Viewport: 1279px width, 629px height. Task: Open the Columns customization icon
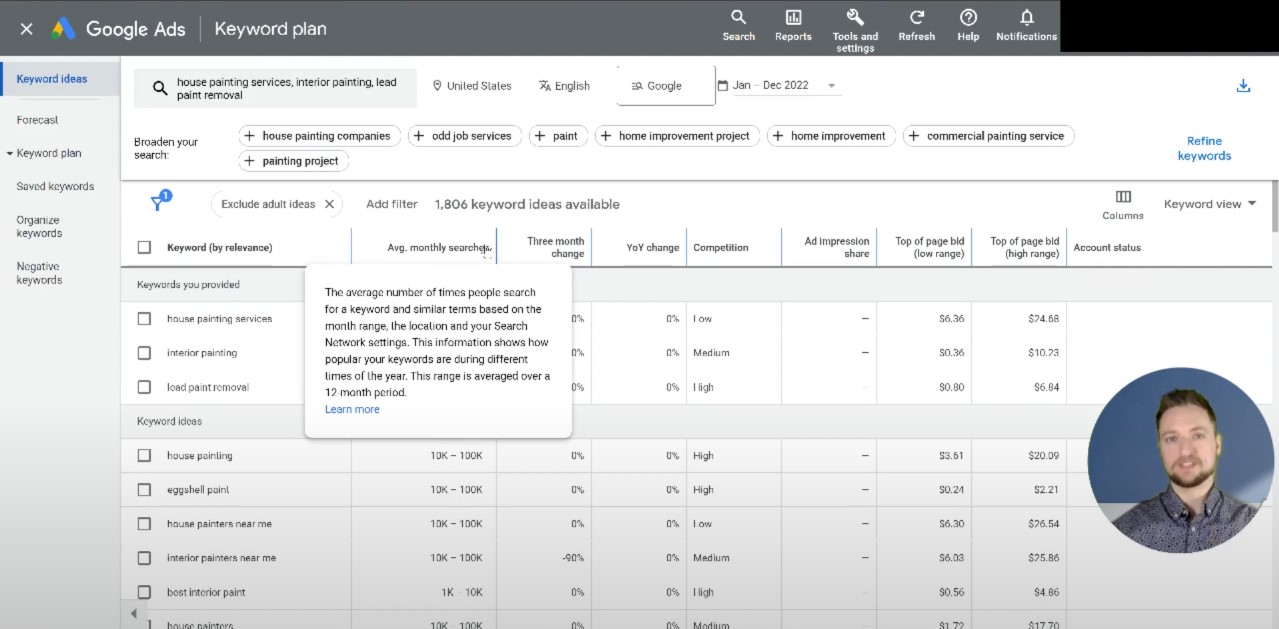[1123, 203]
